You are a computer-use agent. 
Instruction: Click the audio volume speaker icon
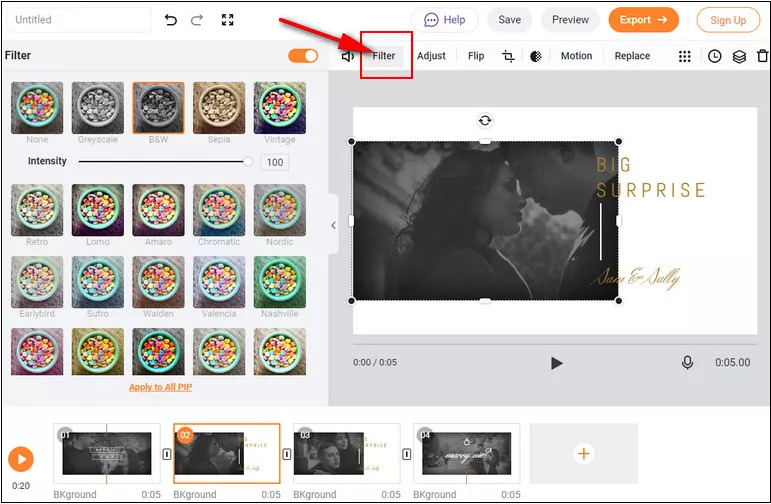(348, 56)
